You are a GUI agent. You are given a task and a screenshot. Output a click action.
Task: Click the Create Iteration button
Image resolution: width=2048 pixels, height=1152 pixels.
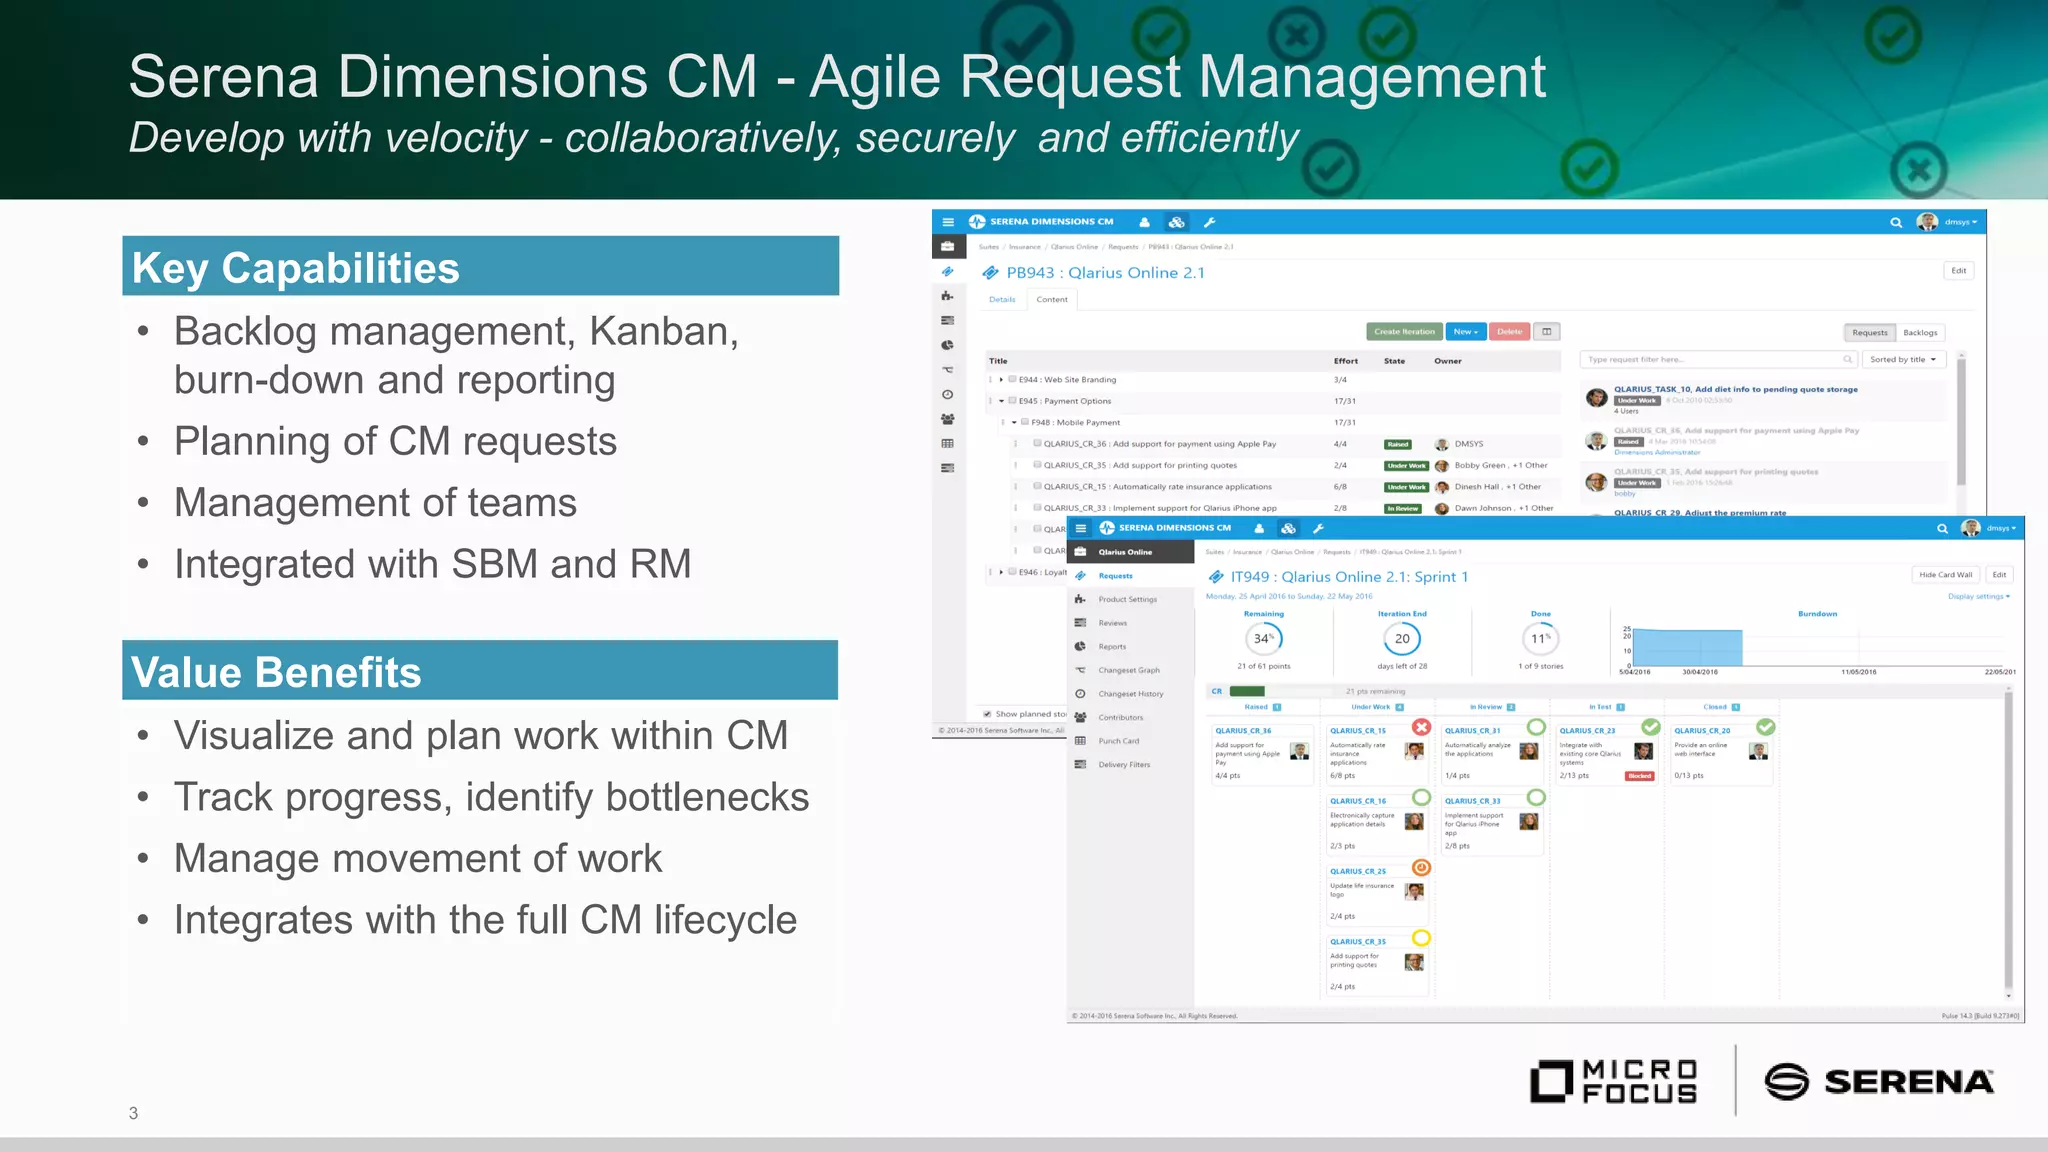(x=1404, y=331)
